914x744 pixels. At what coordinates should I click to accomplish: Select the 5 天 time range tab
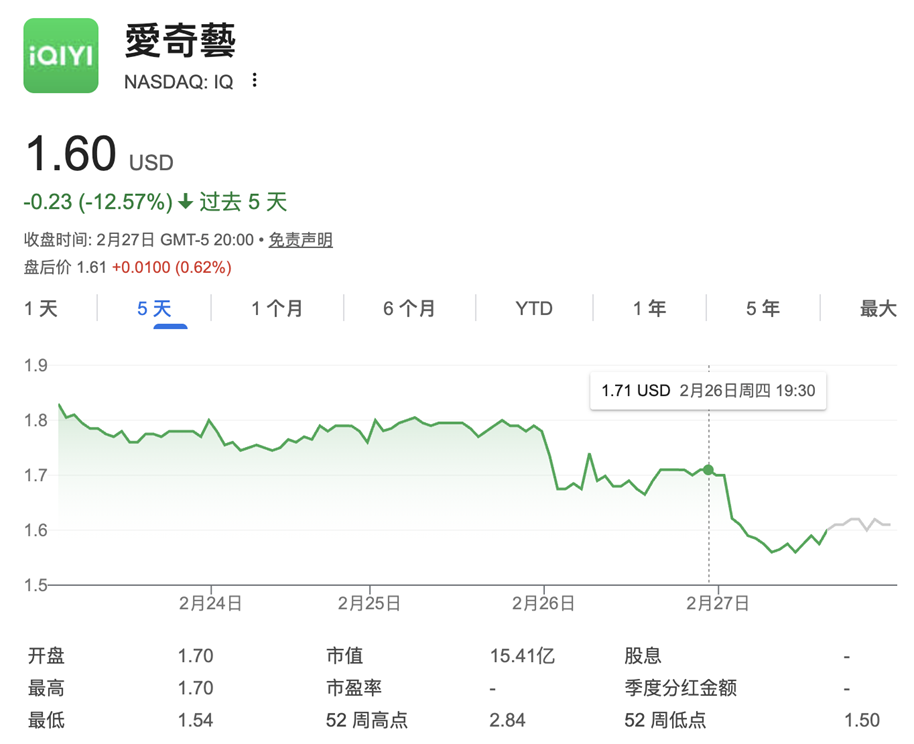[155, 309]
